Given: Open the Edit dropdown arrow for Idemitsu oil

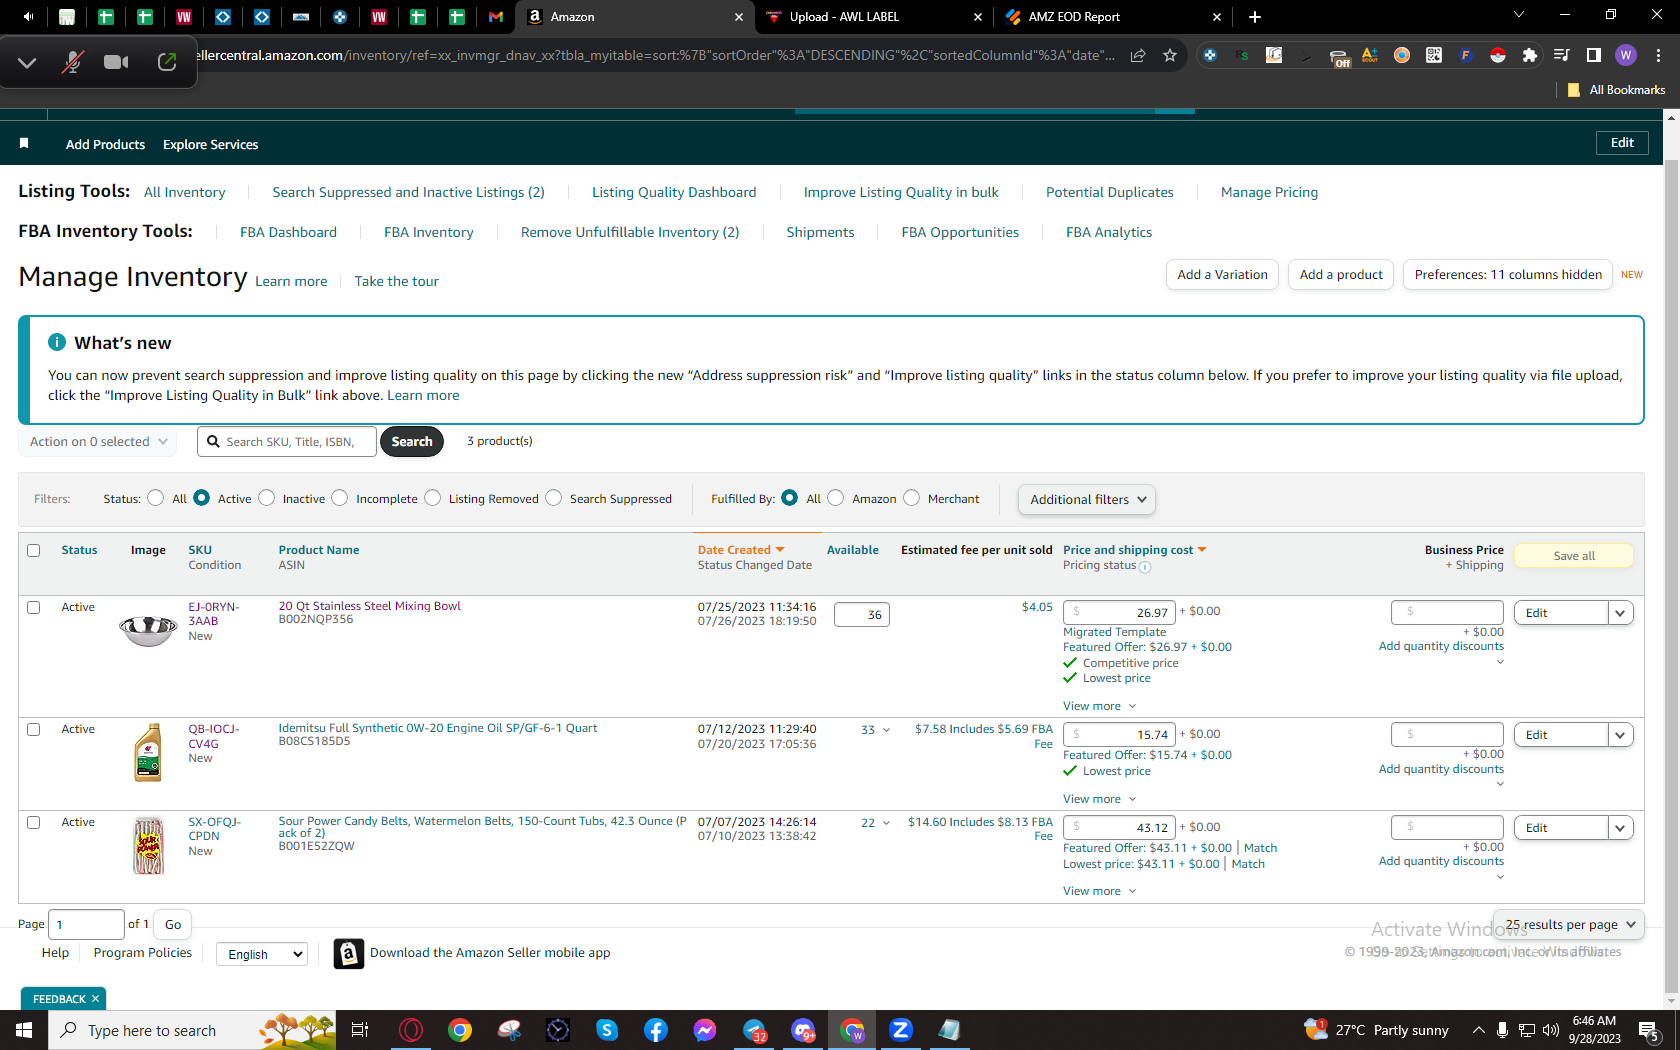Looking at the screenshot, I should 1621,735.
